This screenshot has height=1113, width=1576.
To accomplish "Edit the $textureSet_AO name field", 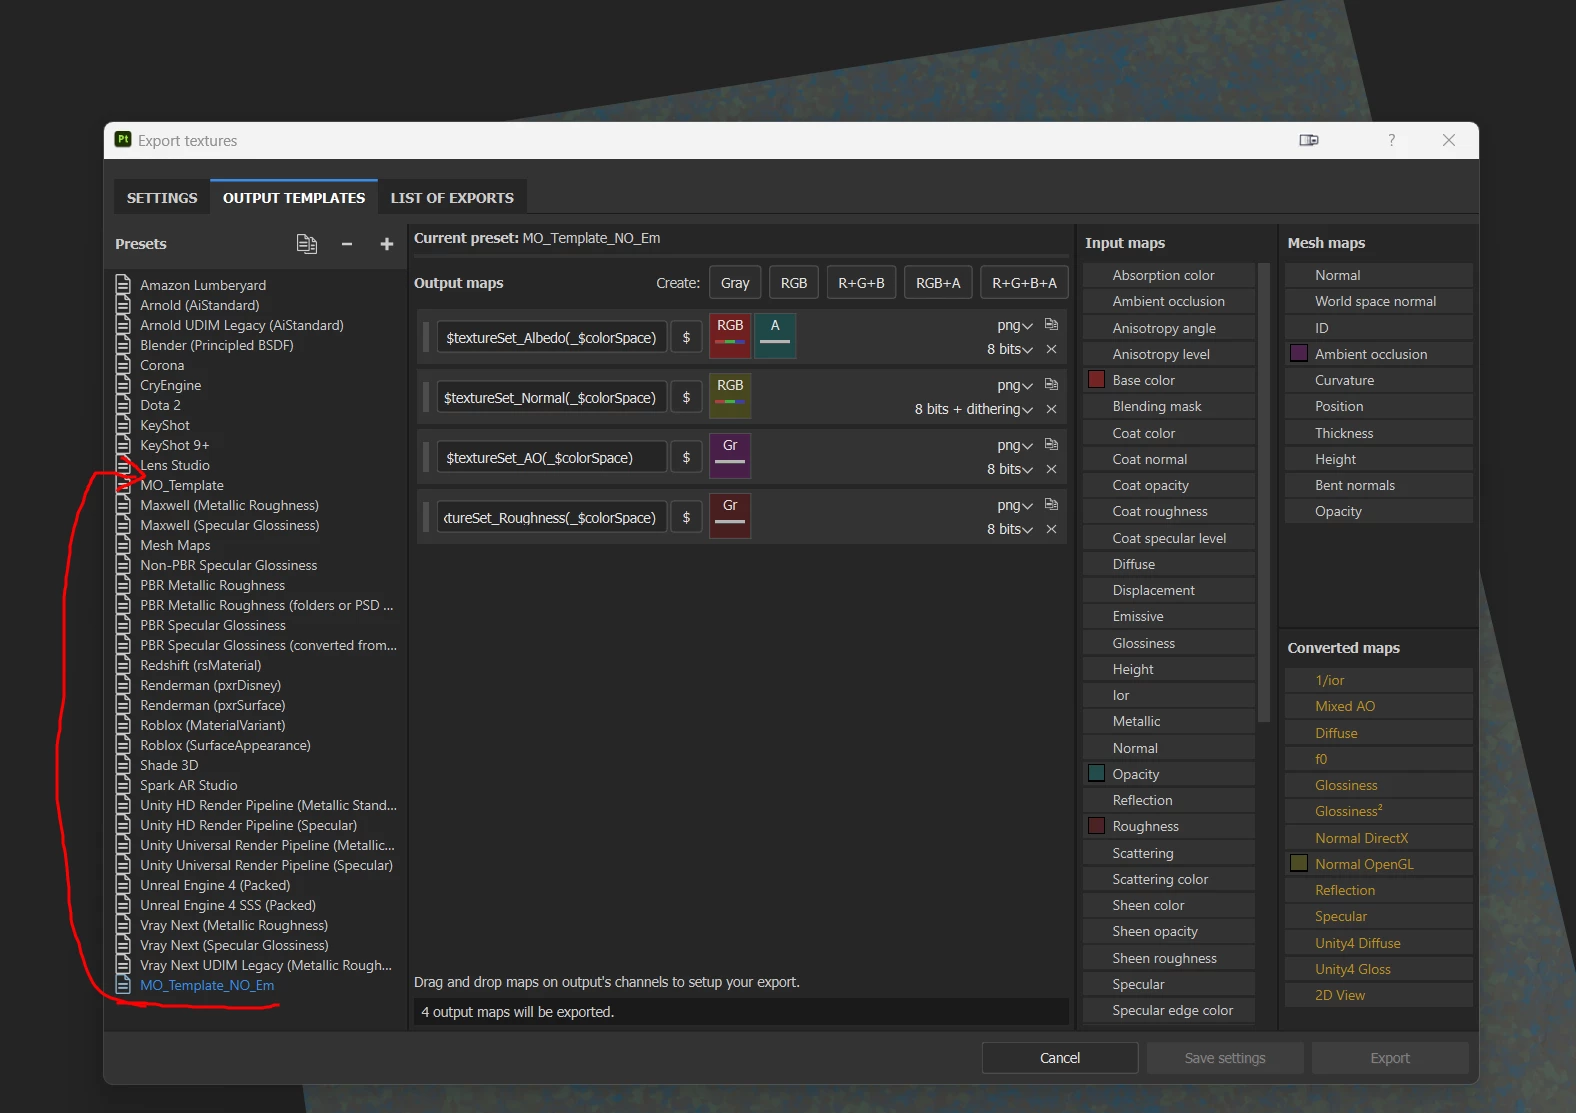I will click(551, 458).
